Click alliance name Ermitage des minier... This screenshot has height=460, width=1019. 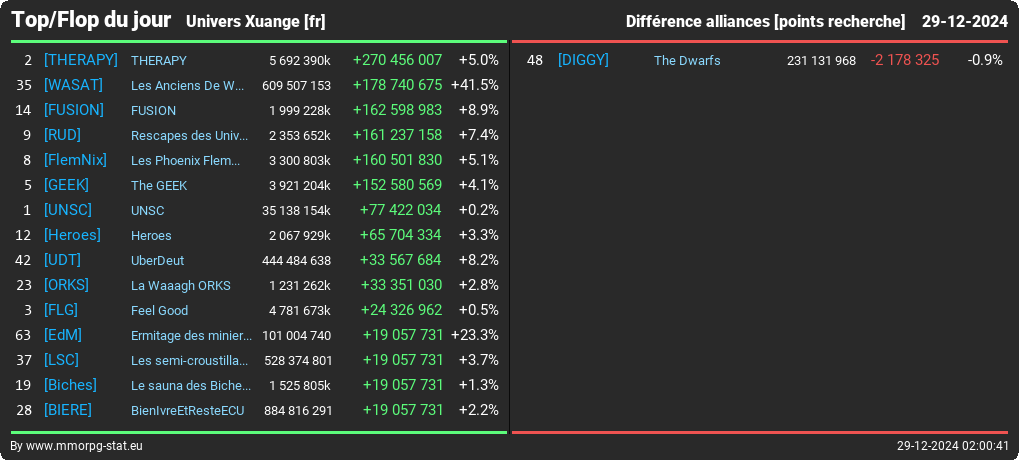pos(192,336)
